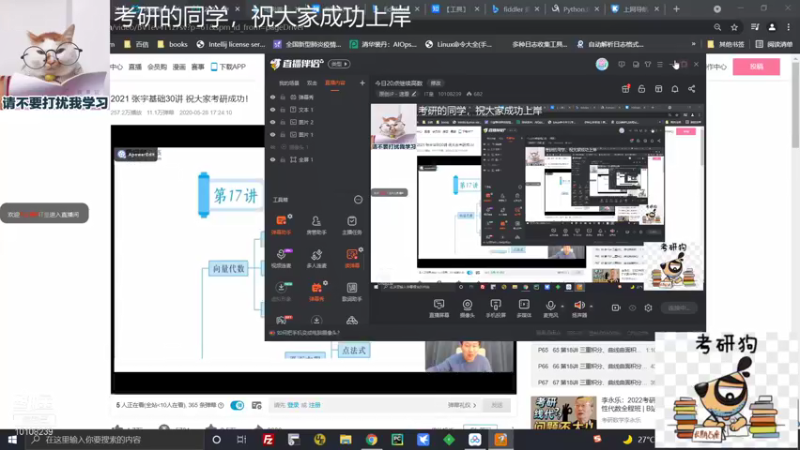Open the 弹幕助手 tool in the toolbox
This screenshot has width=800, height=450.
[x=281, y=224]
